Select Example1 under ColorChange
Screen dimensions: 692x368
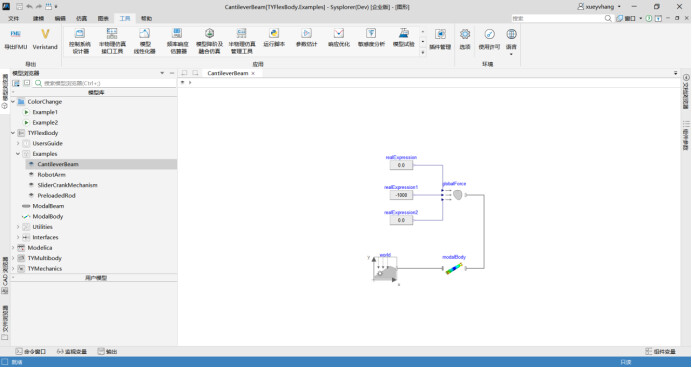(x=45, y=112)
